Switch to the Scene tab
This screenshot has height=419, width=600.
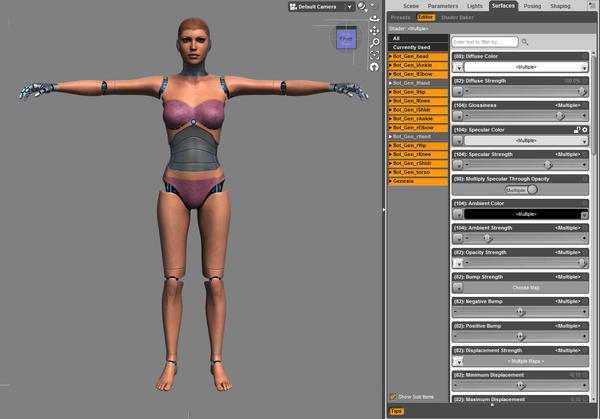coord(411,6)
